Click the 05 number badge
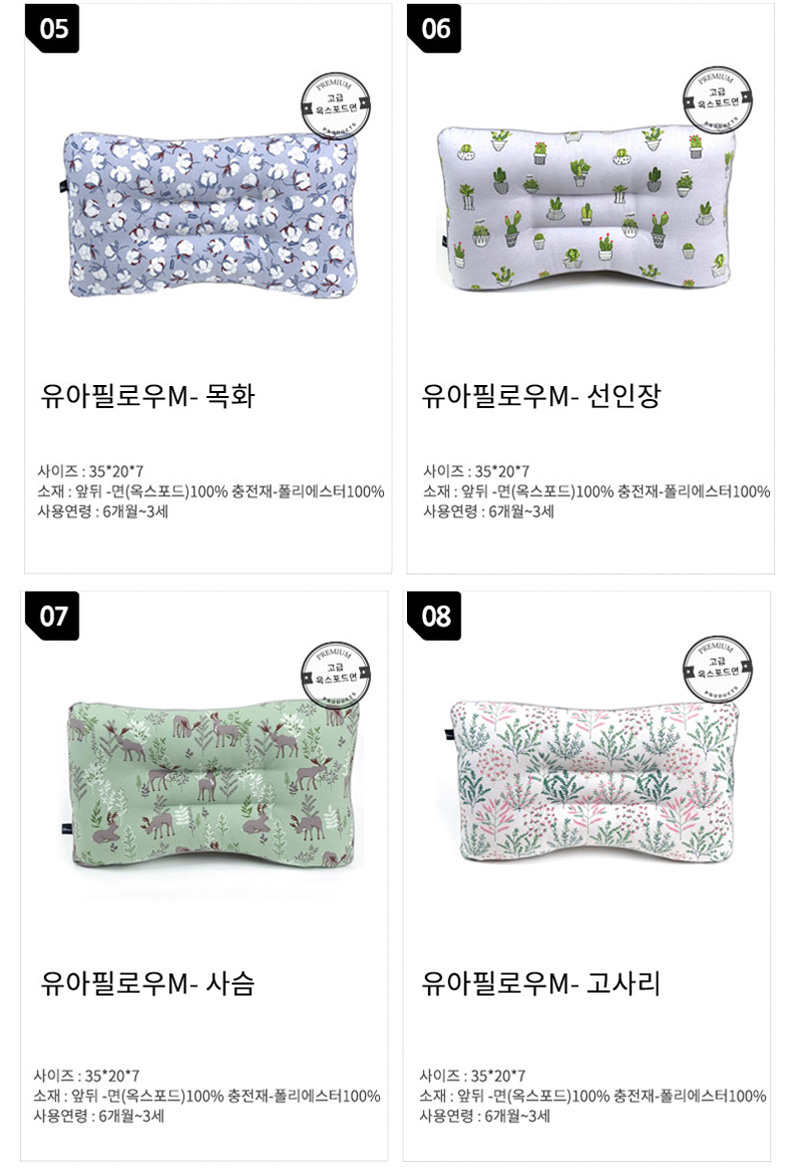 click(x=52, y=28)
